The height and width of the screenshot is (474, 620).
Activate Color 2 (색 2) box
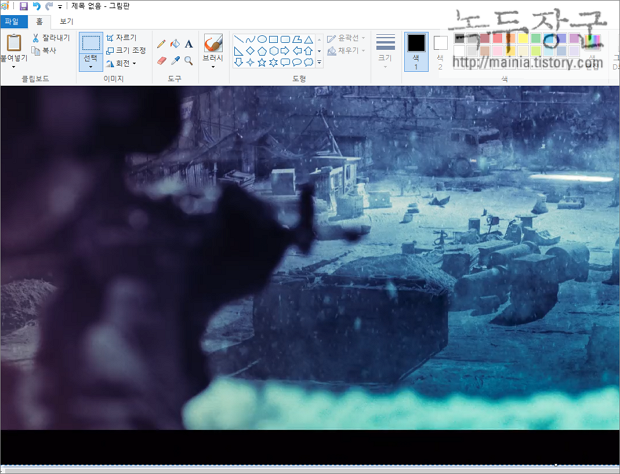(x=440, y=52)
